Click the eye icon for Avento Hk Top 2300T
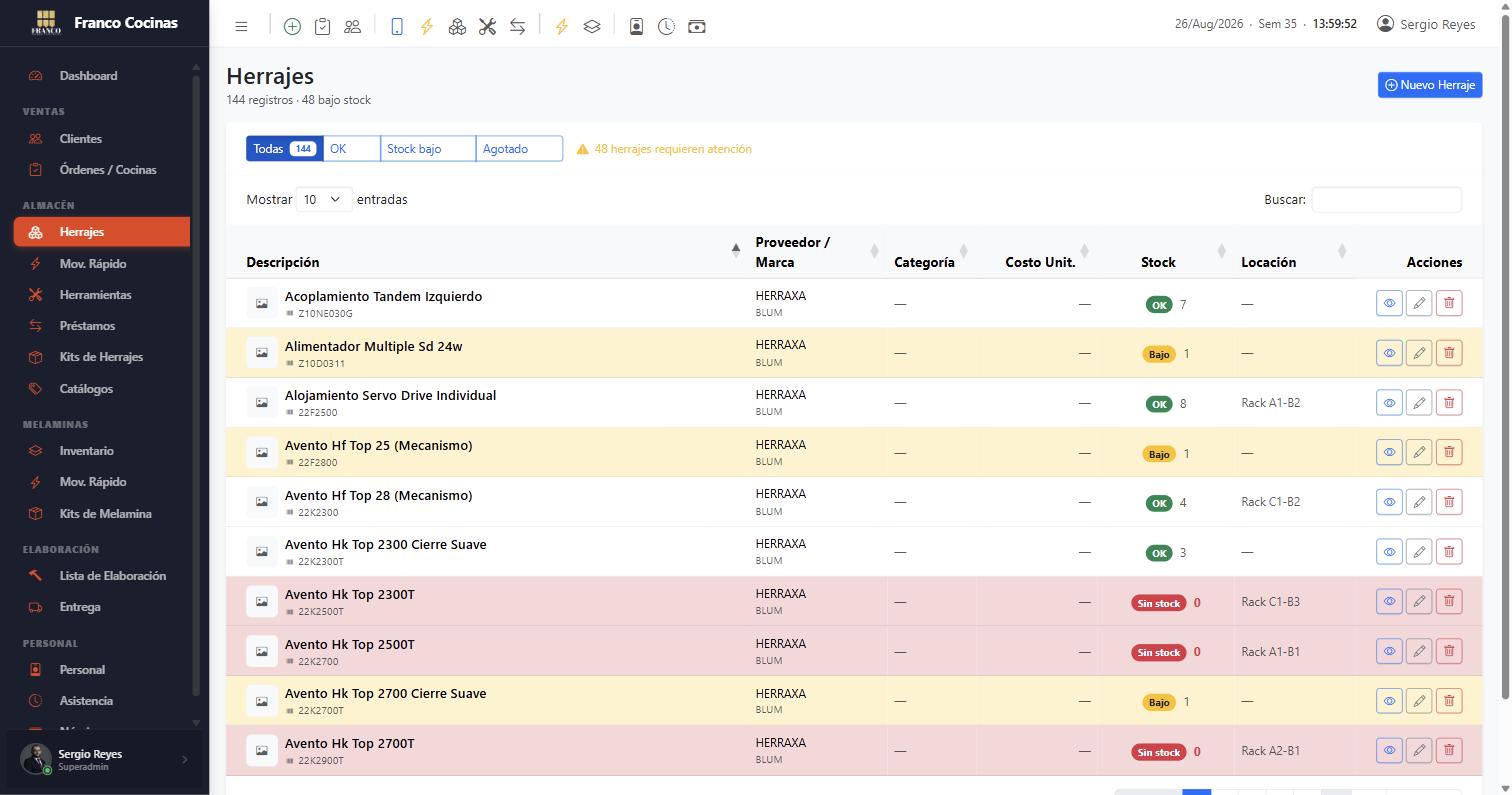The height and width of the screenshot is (795, 1512). [x=1389, y=602]
